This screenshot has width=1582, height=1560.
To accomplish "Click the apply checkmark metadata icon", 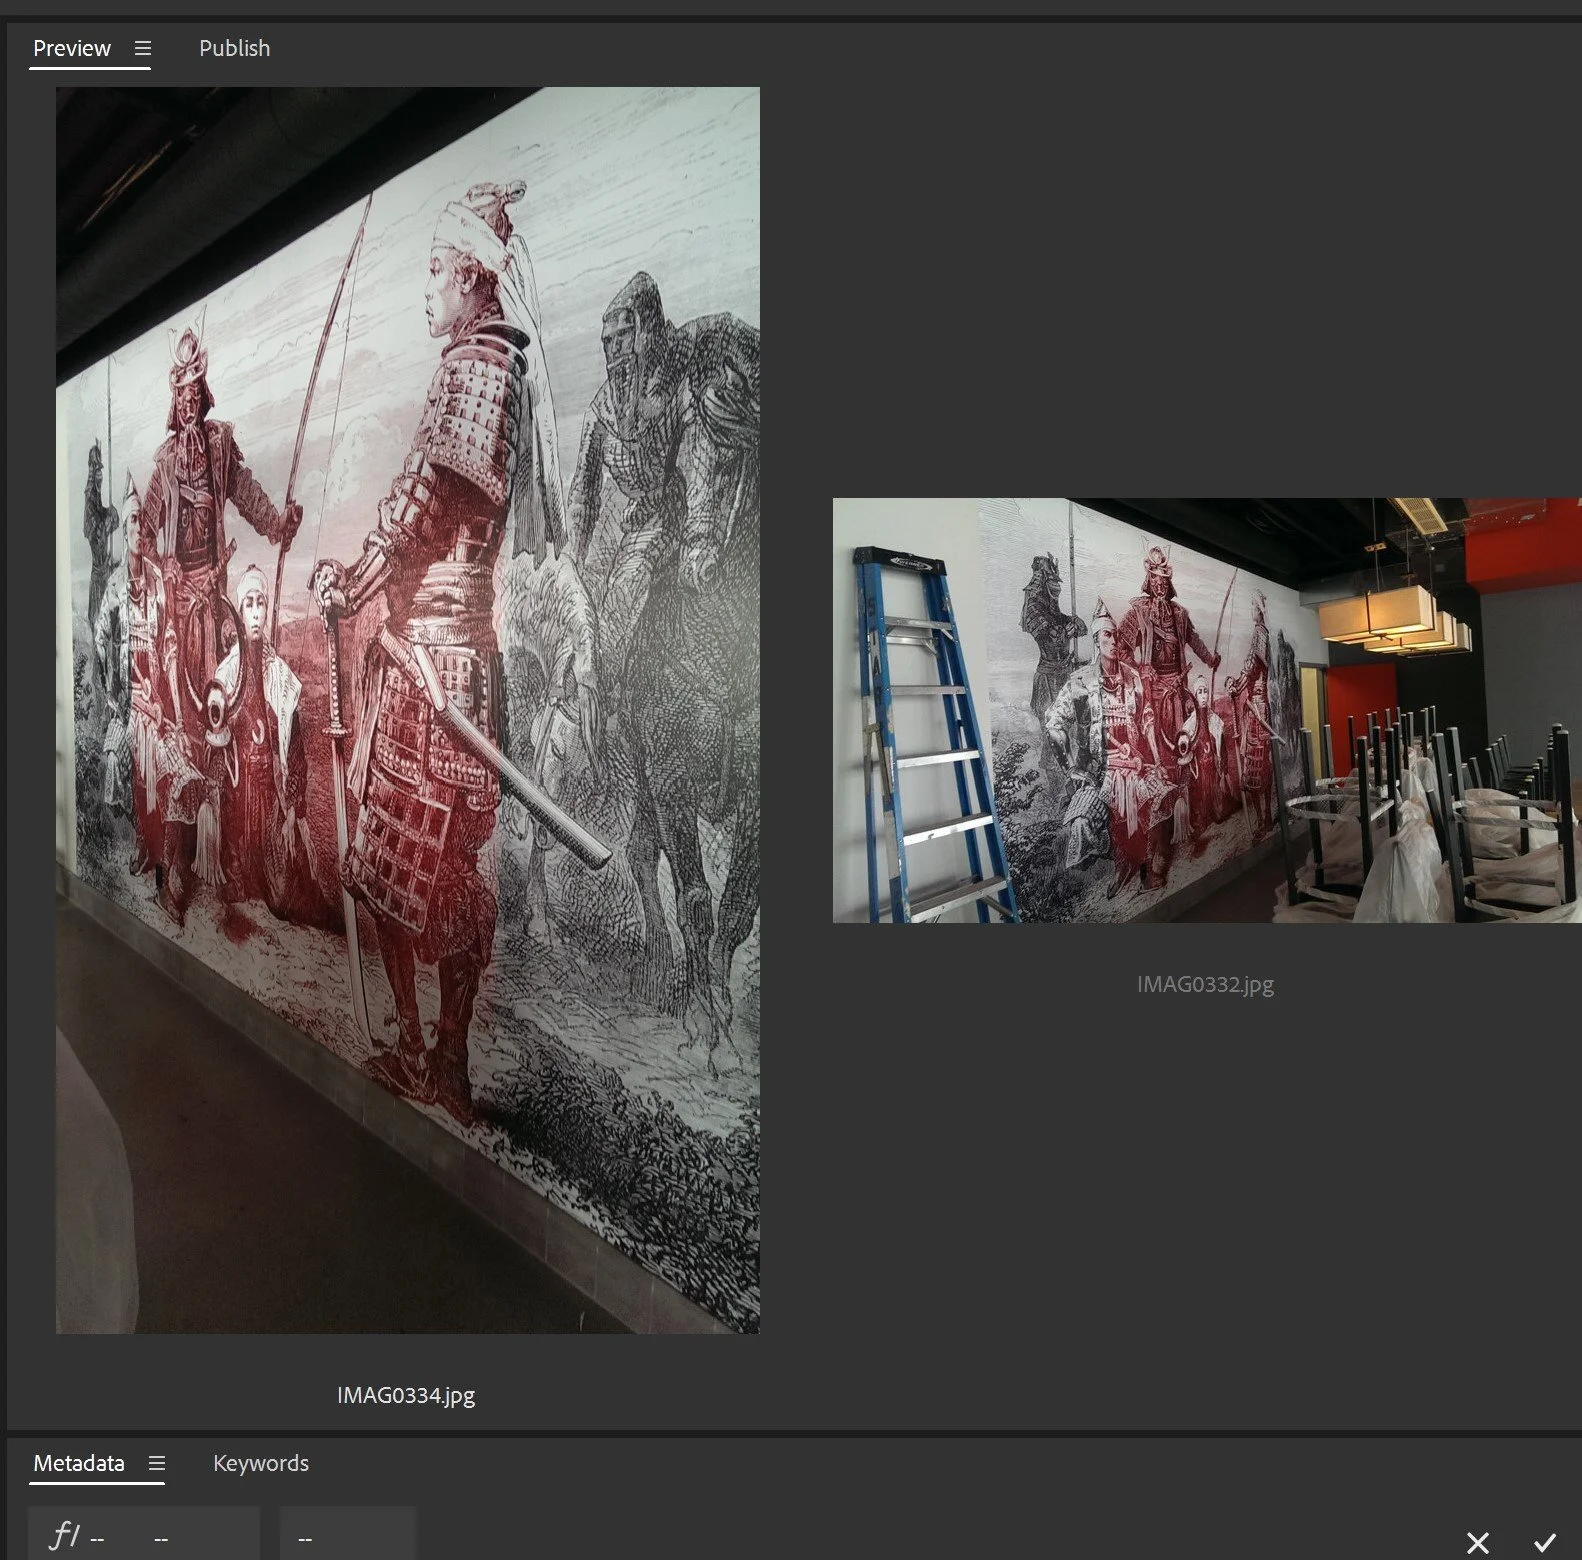I will click(1545, 1542).
